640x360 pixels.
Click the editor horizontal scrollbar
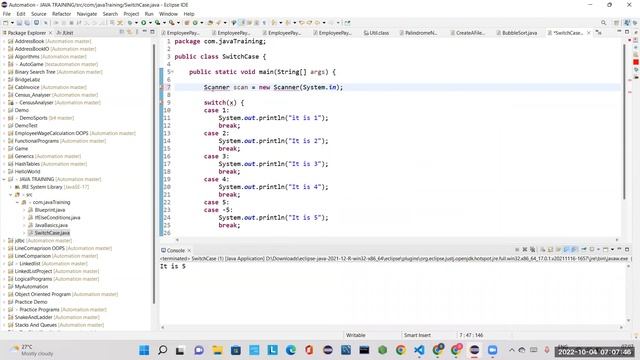[x=397, y=240]
